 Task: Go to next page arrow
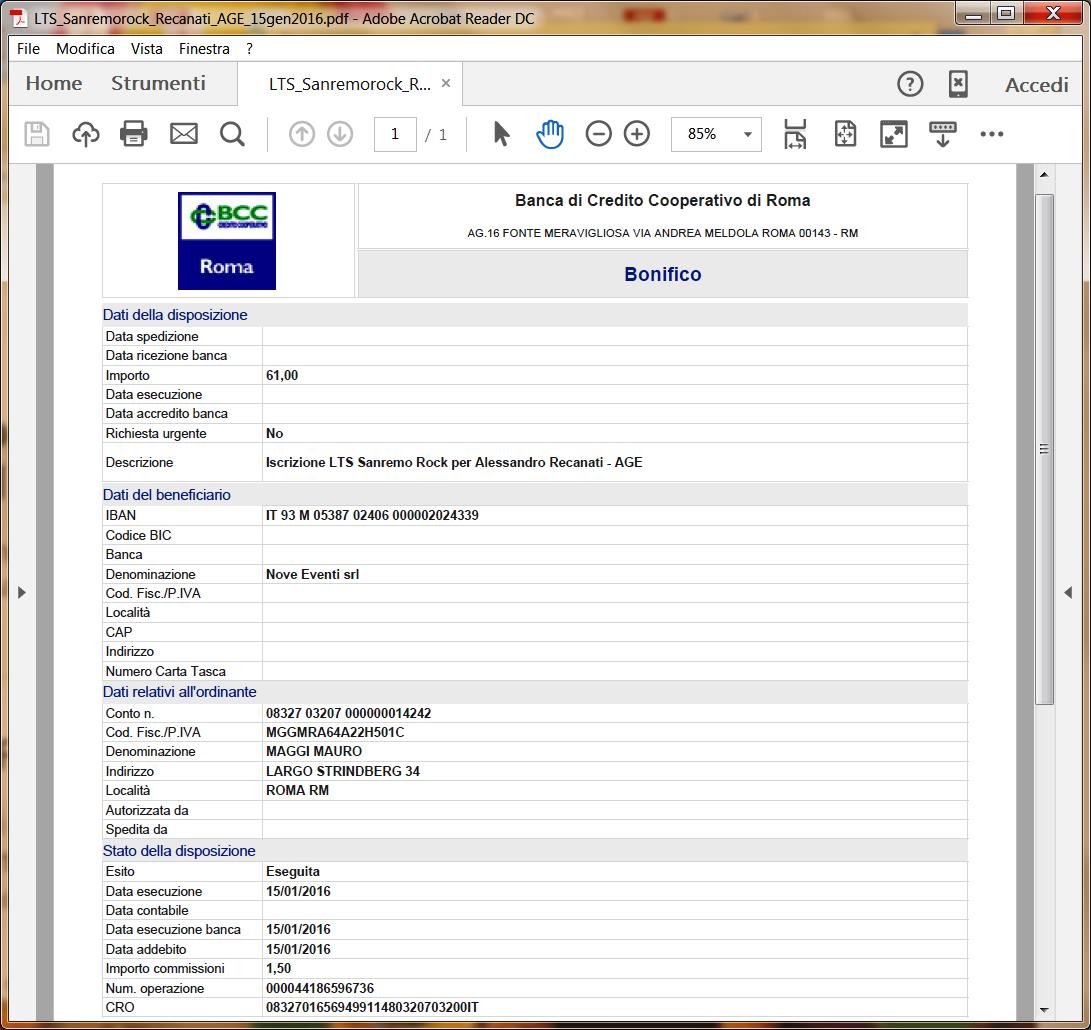340,134
